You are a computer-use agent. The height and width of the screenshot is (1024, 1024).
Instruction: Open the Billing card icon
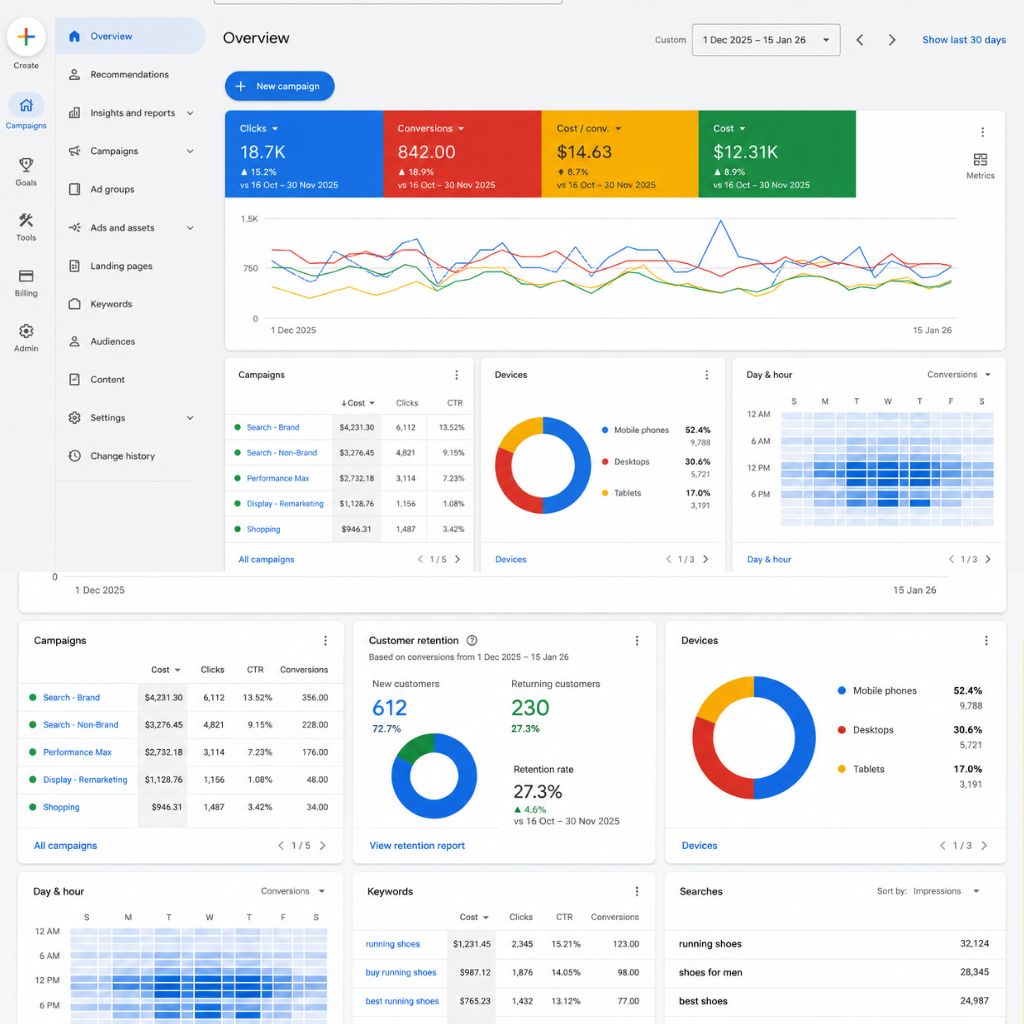click(x=26, y=276)
